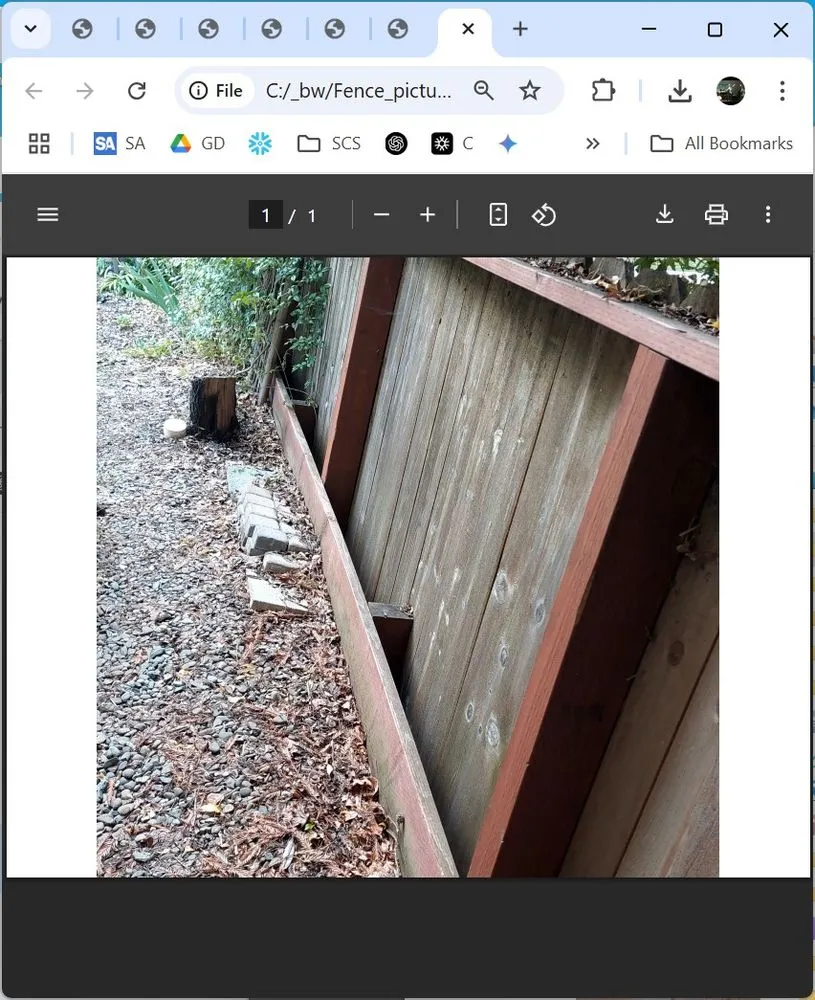Switch to the fourth globe tab
This screenshot has height=1000, width=815.
pos(271,29)
